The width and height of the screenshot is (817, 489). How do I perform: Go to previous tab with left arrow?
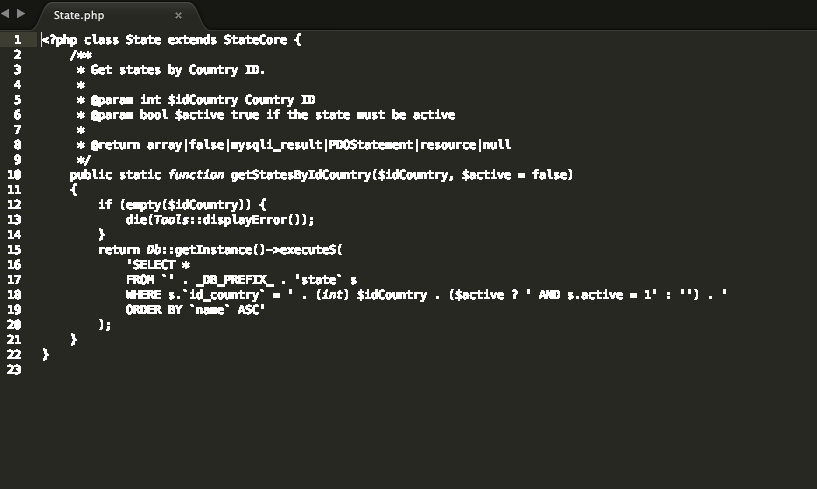point(5,14)
